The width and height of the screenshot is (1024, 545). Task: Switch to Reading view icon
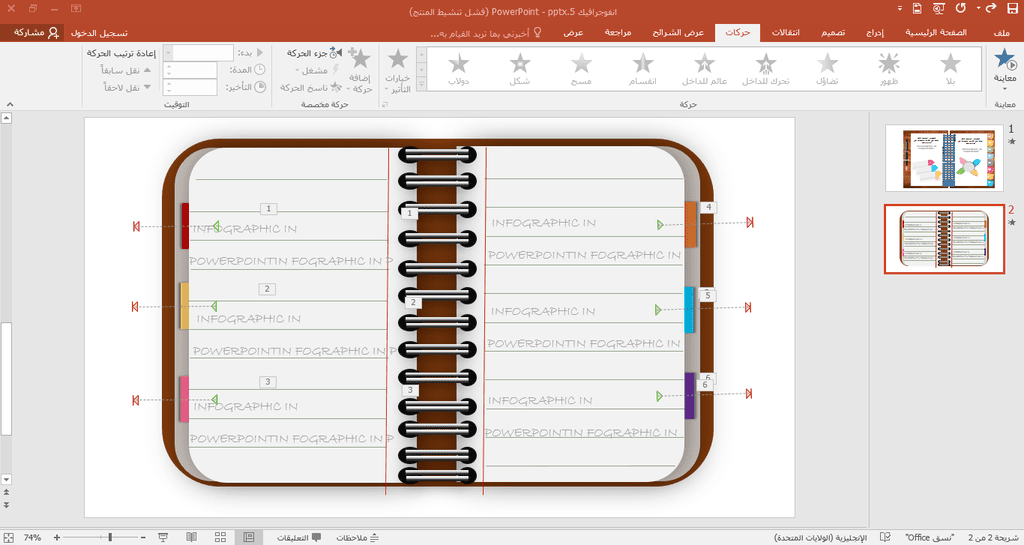coord(191,537)
